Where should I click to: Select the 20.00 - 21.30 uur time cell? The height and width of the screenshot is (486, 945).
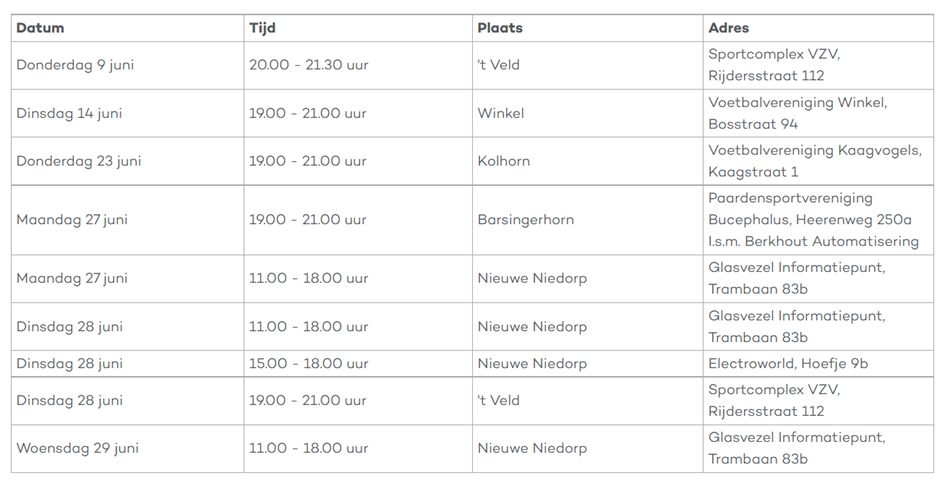pyautogui.click(x=308, y=65)
